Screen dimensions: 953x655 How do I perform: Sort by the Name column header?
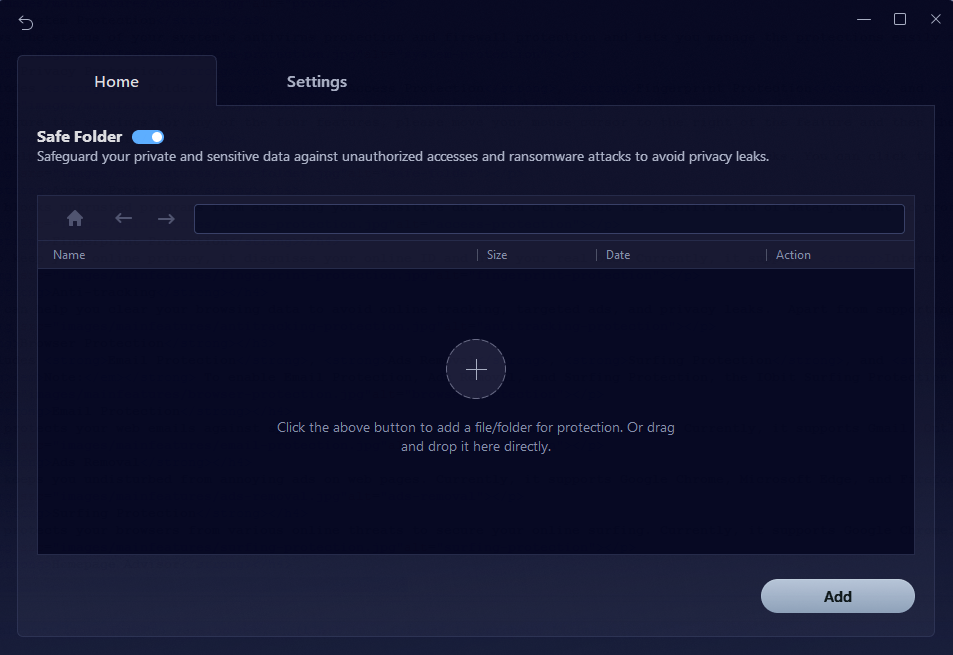69,255
